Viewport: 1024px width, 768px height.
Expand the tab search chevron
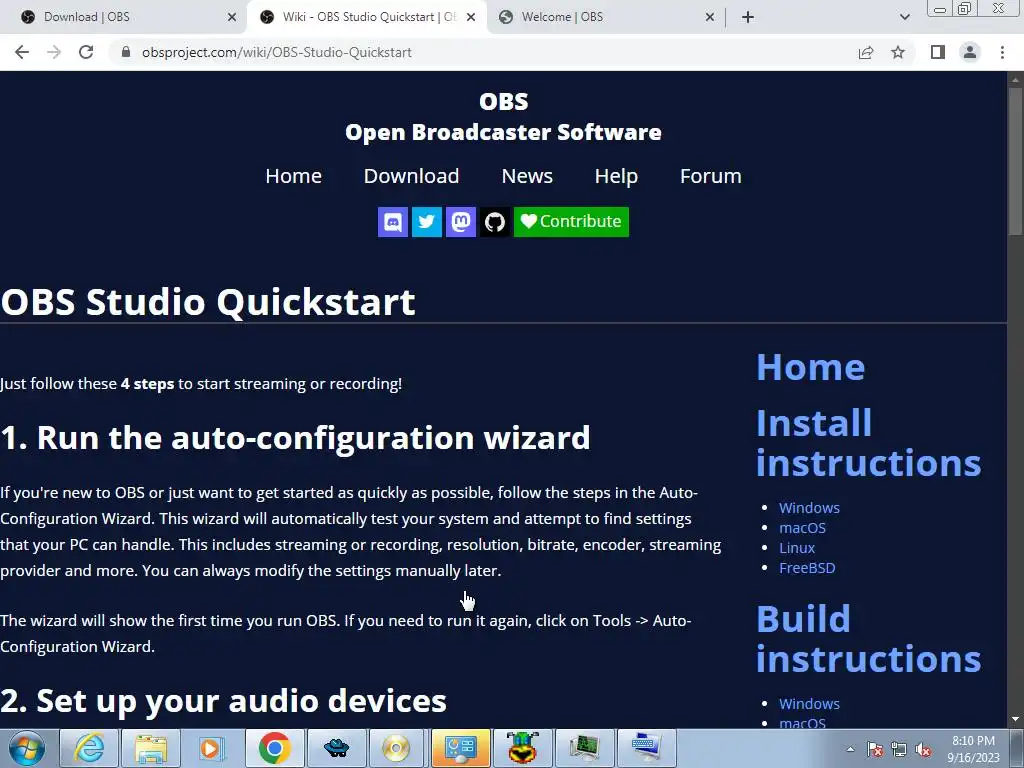[904, 17]
